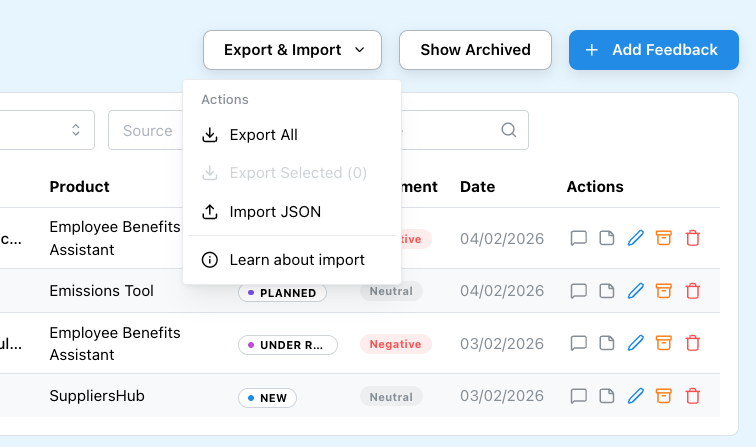Archive the Emissions Tool feedback entry
Viewport: 756px width, 447px height.
[x=663, y=291]
